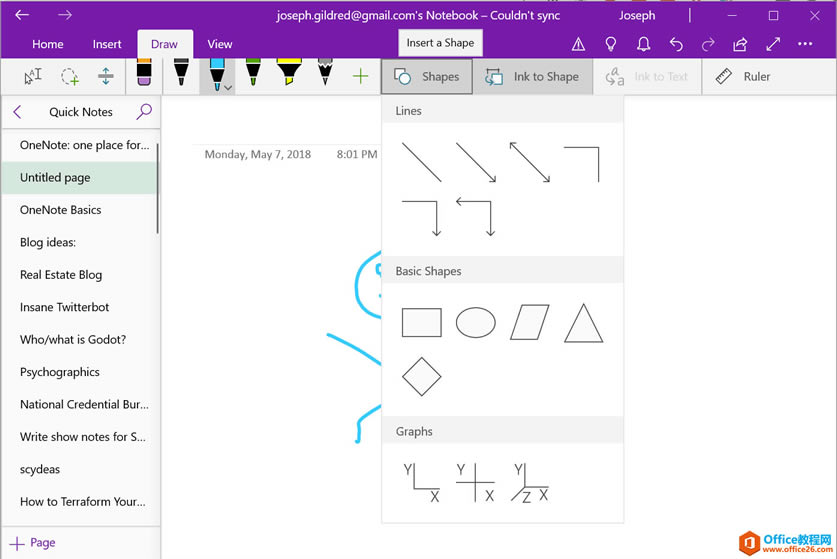837x559 pixels.
Task: Insert a triangle shape
Action: pyautogui.click(x=583, y=322)
